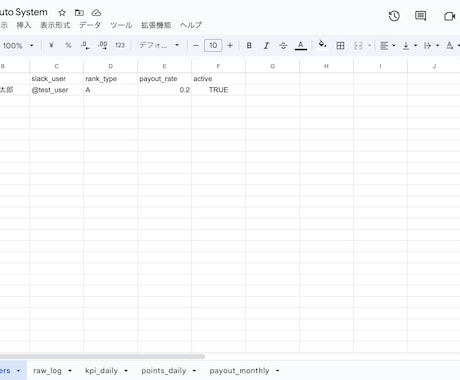Start a video meeting icon
Screen dimensions: 460x380
[x=450, y=16]
